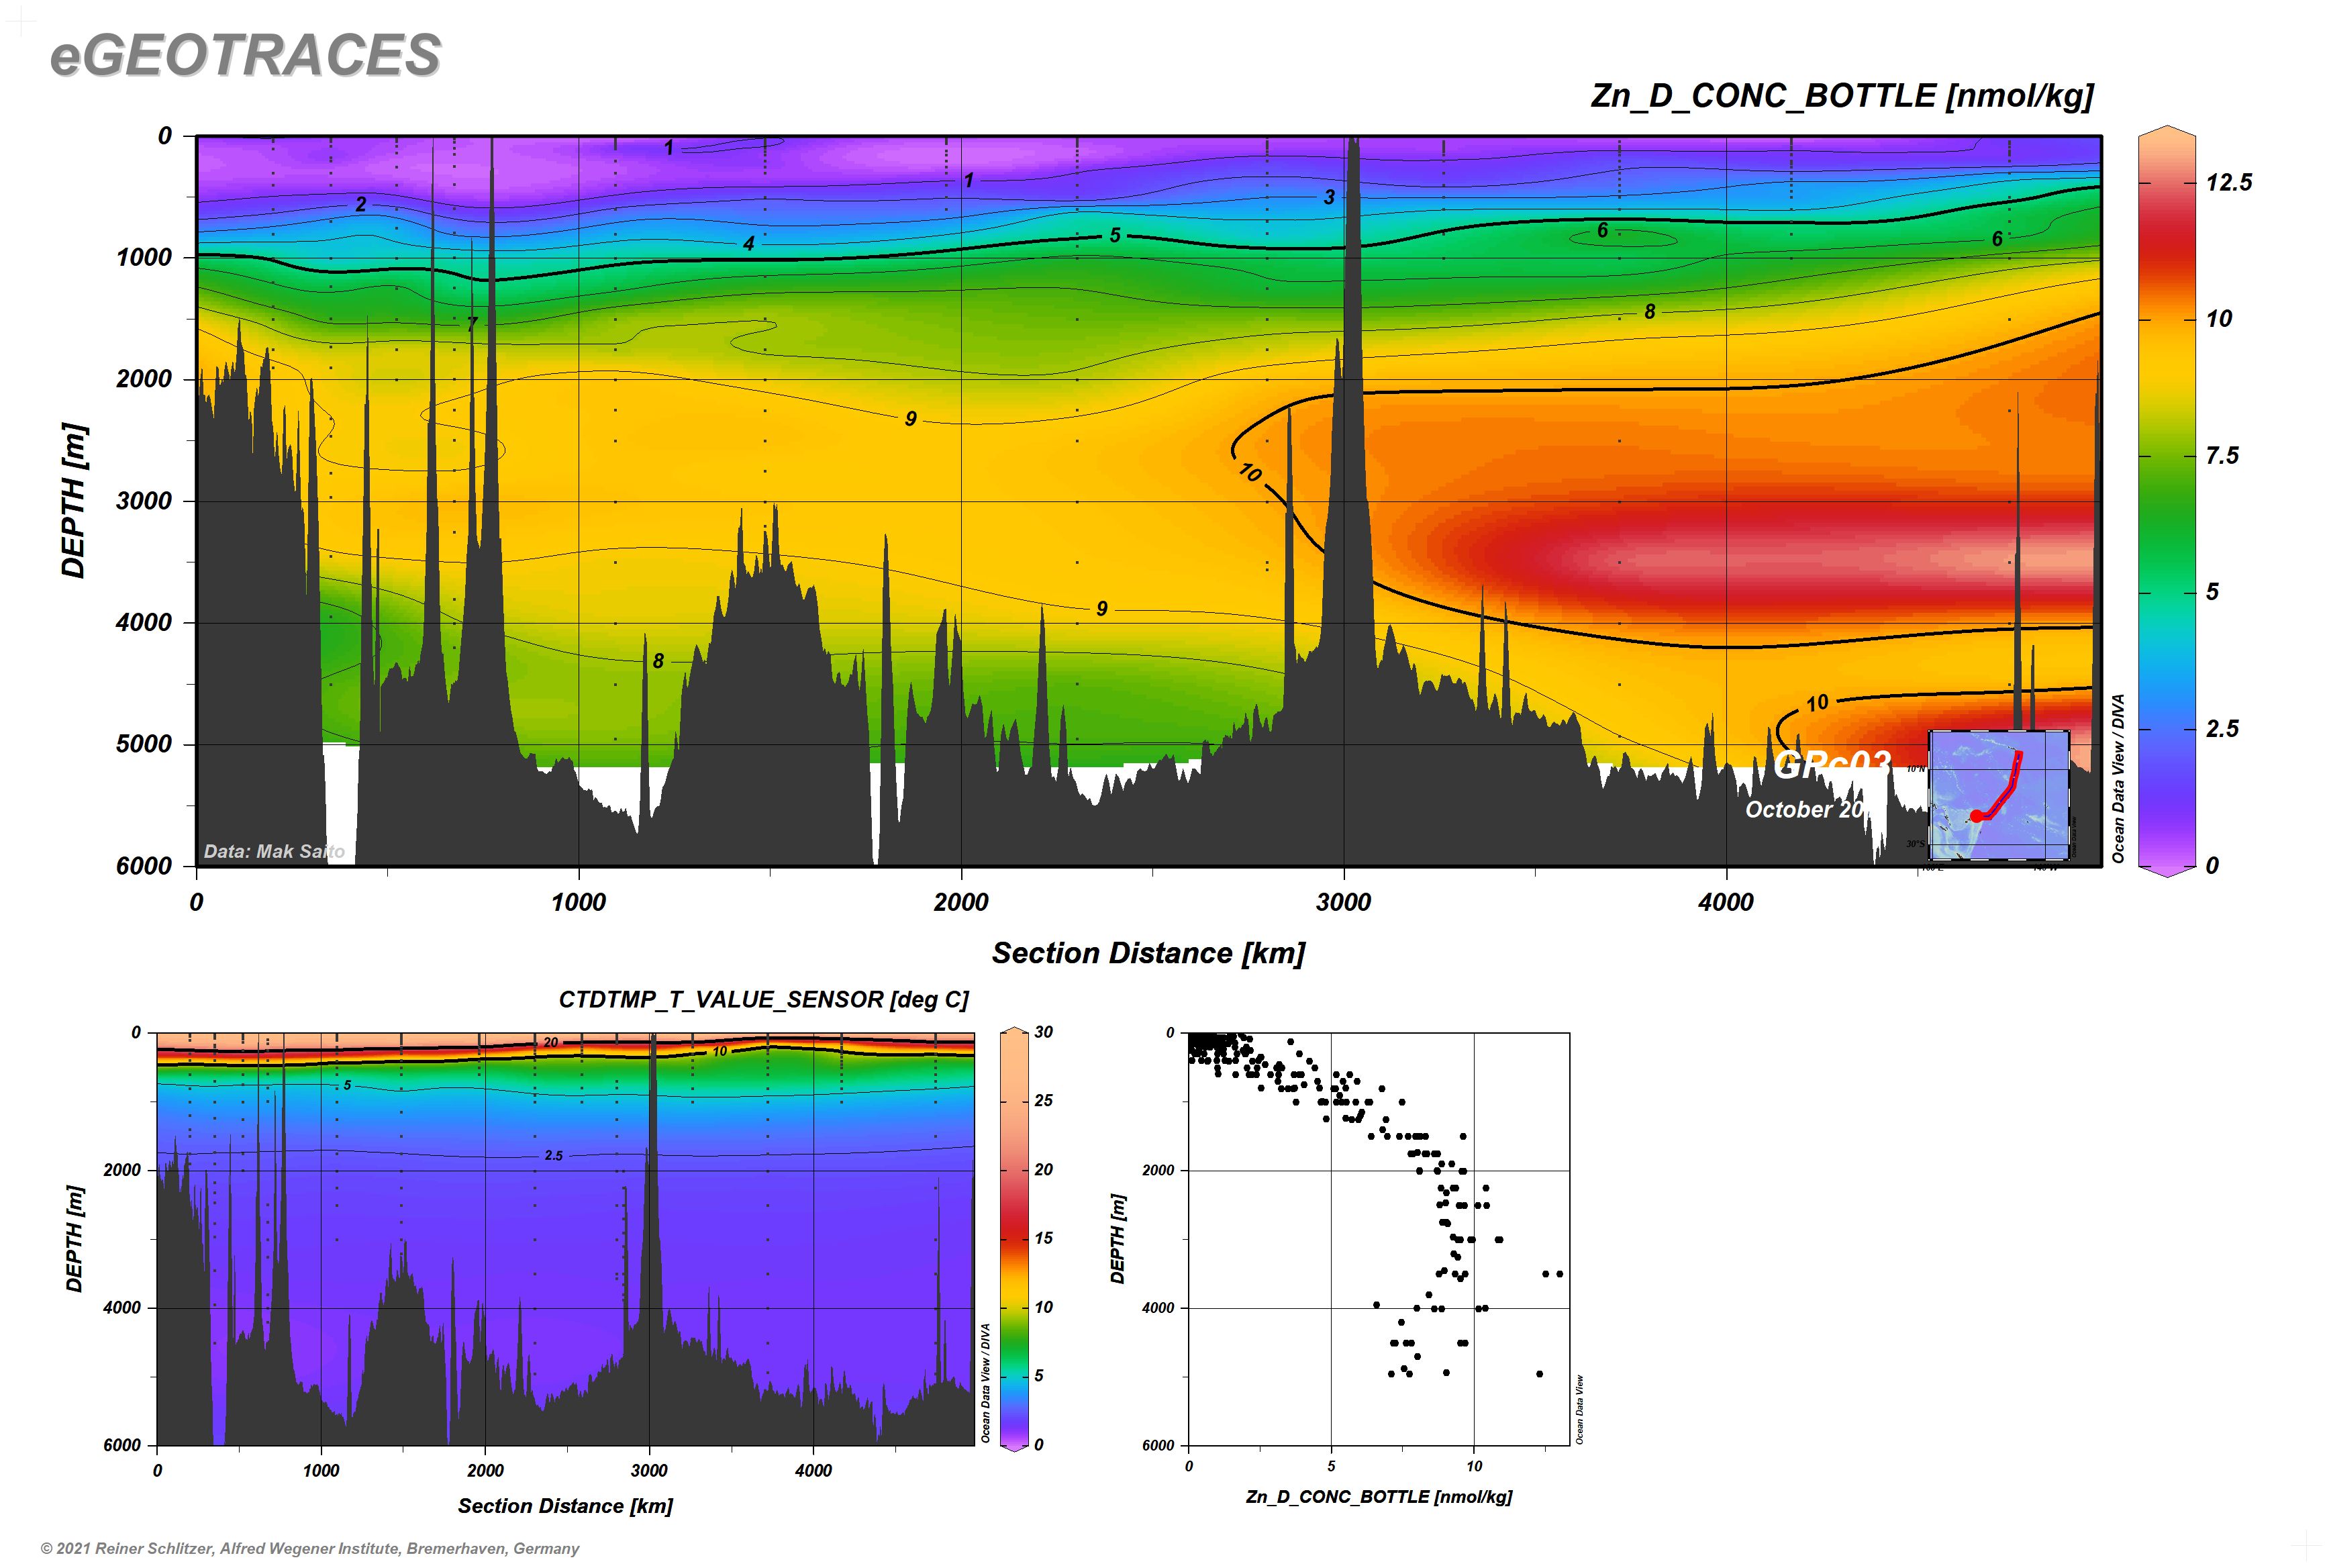Click the temperature plot Section Distance [km] label
This screenshot has height=1568, width=2327.
pos(565,1506)
